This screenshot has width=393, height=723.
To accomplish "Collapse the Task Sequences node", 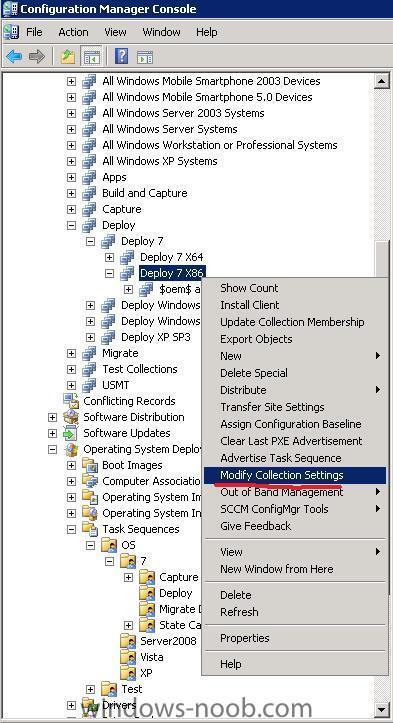I will 71,529.
